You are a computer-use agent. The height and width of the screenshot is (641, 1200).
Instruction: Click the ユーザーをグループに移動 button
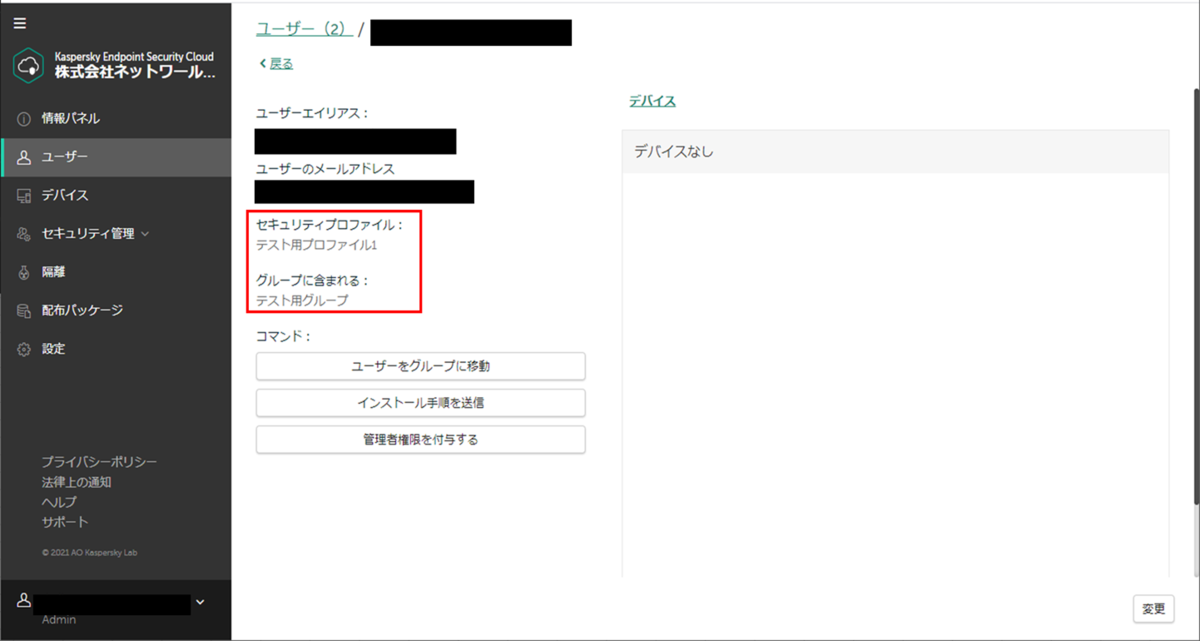coord(420,366)
